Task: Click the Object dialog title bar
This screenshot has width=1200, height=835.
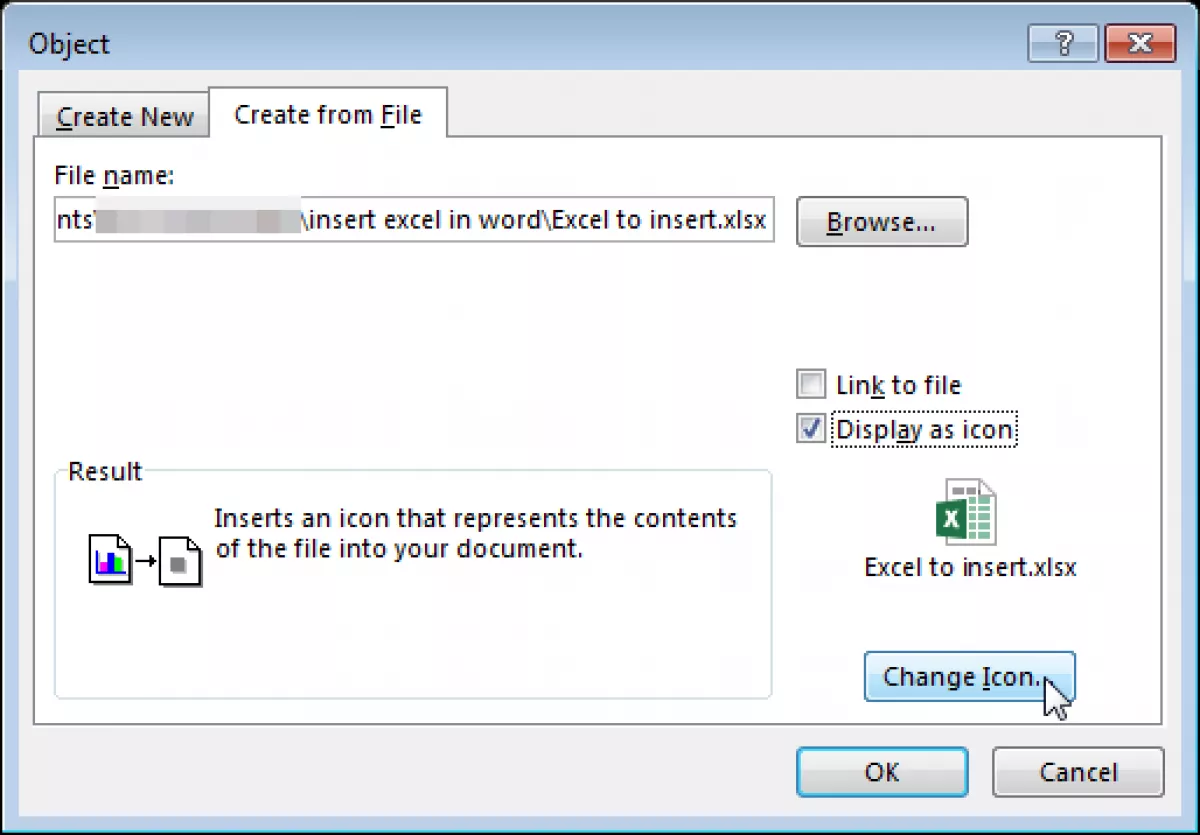Action: coord(520,44)
